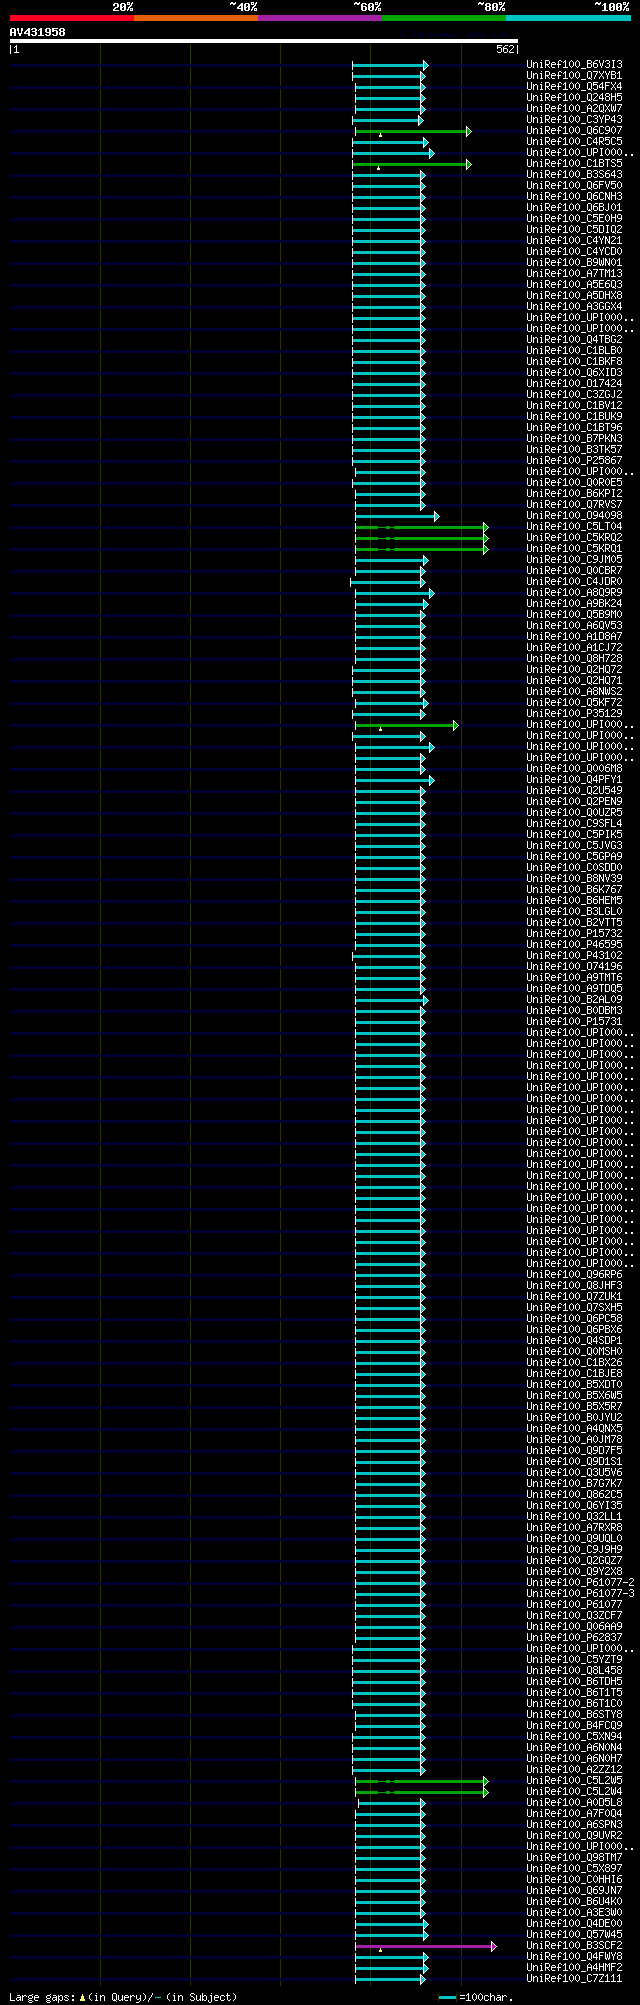Click the cyan alignment bar for A8Q9R9

coord(393,593)
